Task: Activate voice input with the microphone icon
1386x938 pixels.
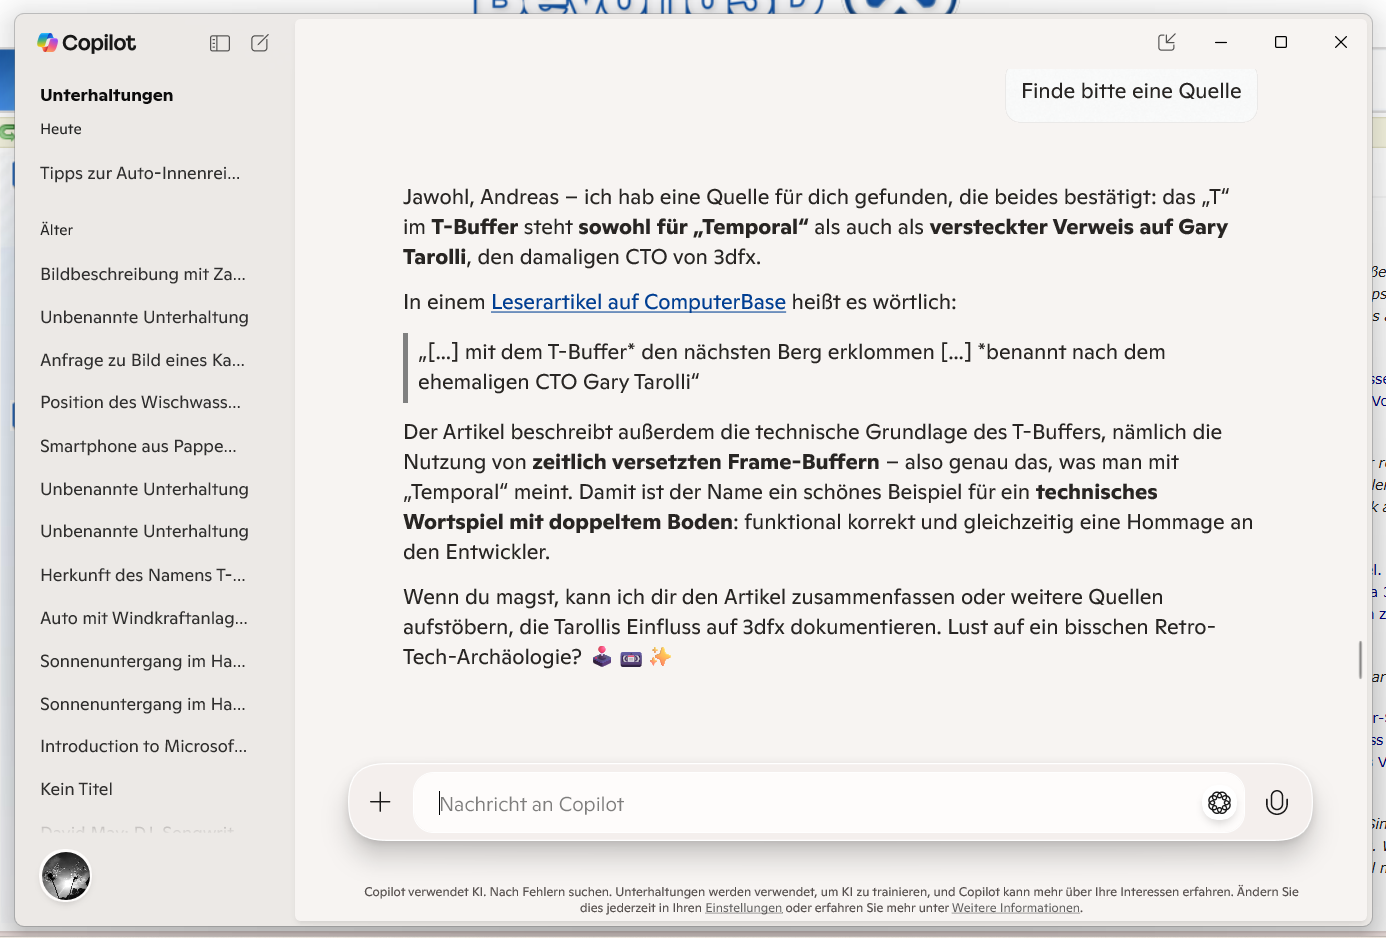Action: pos(1277,802)
